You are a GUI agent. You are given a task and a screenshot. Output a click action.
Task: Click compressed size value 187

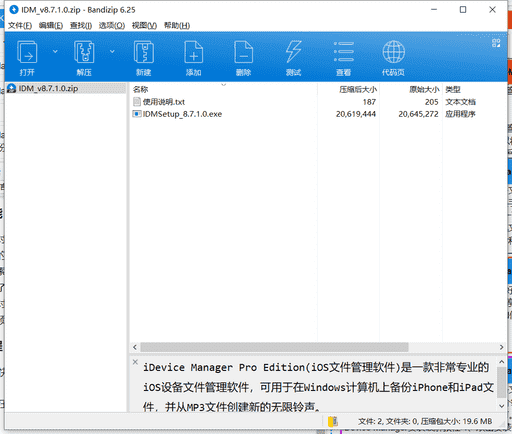pyautogui.click(x=369, y=102)
